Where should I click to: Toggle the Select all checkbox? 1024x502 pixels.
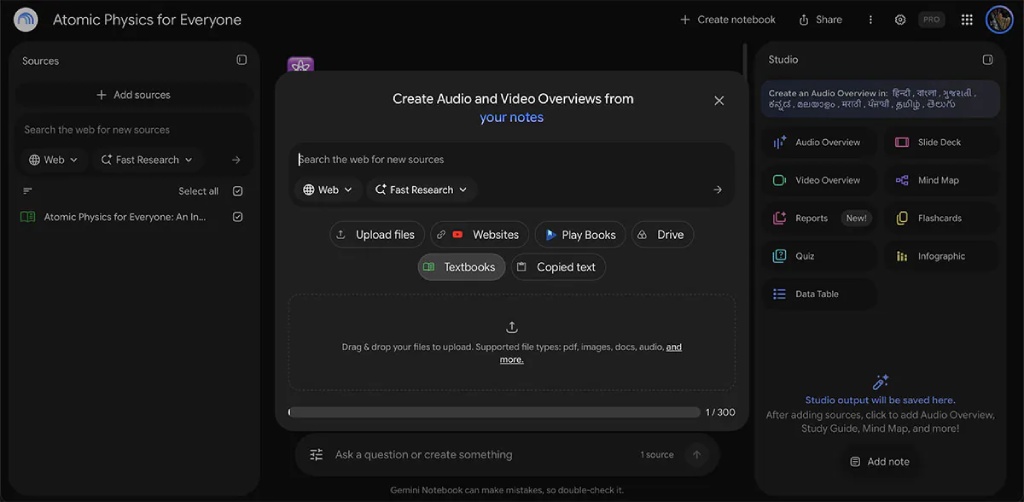point(238,191)
